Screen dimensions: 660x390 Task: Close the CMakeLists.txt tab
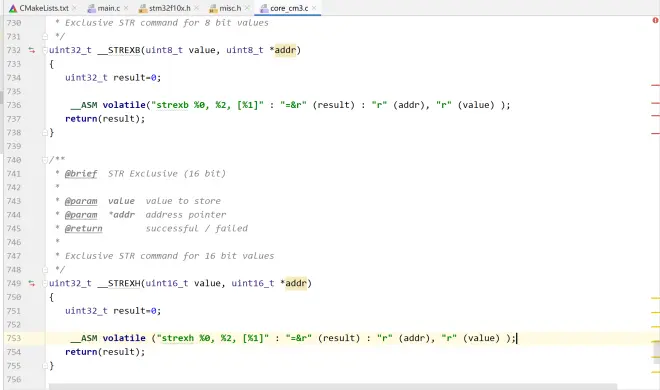tap(74, 8)
